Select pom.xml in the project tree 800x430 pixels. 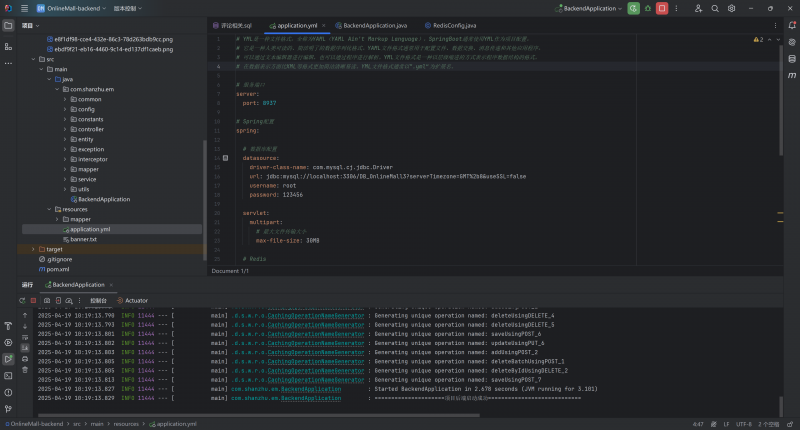pos(58,269)
